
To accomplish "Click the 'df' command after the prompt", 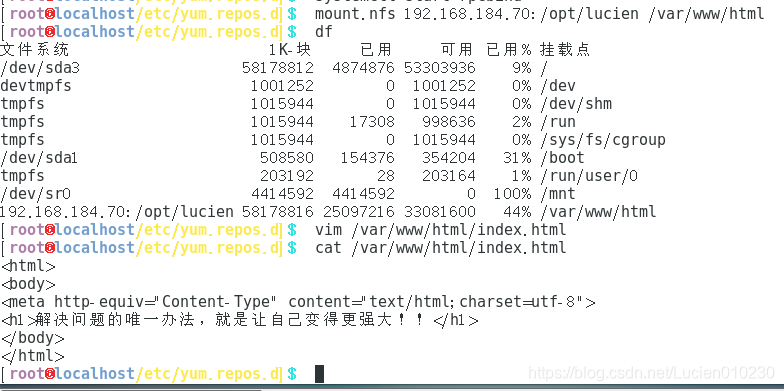I will click(x=324, y=32).
